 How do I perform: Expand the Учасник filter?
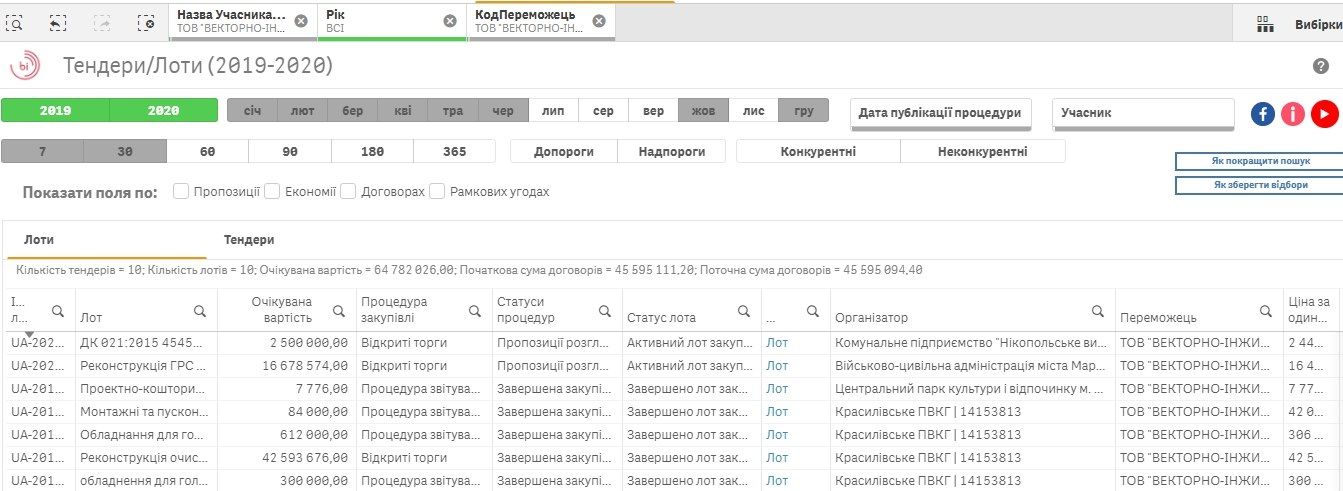click(1144, 113)
